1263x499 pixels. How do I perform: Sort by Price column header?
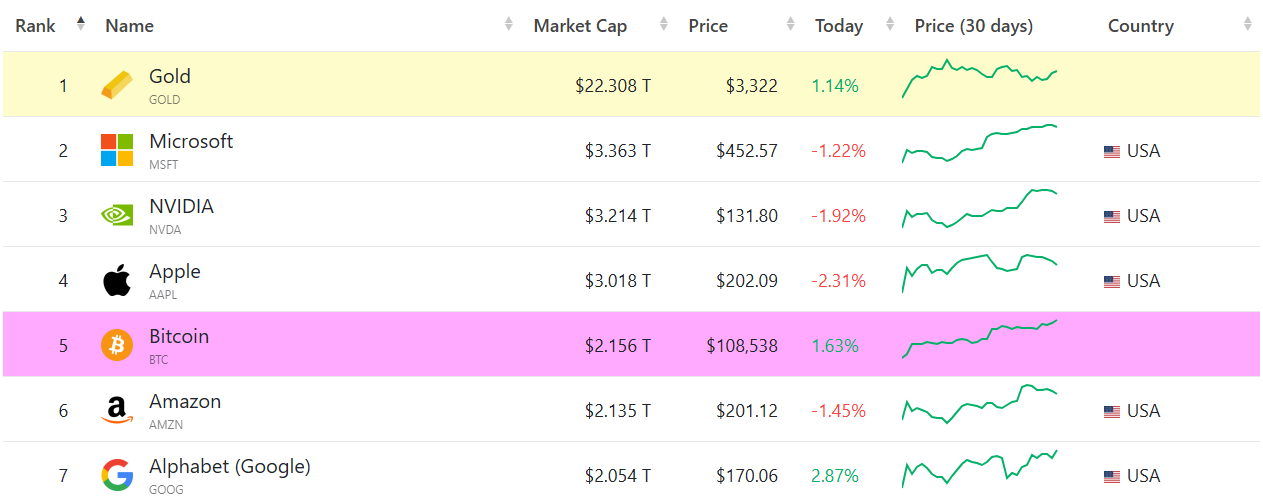pyautogui.click(x=708, y=26)
